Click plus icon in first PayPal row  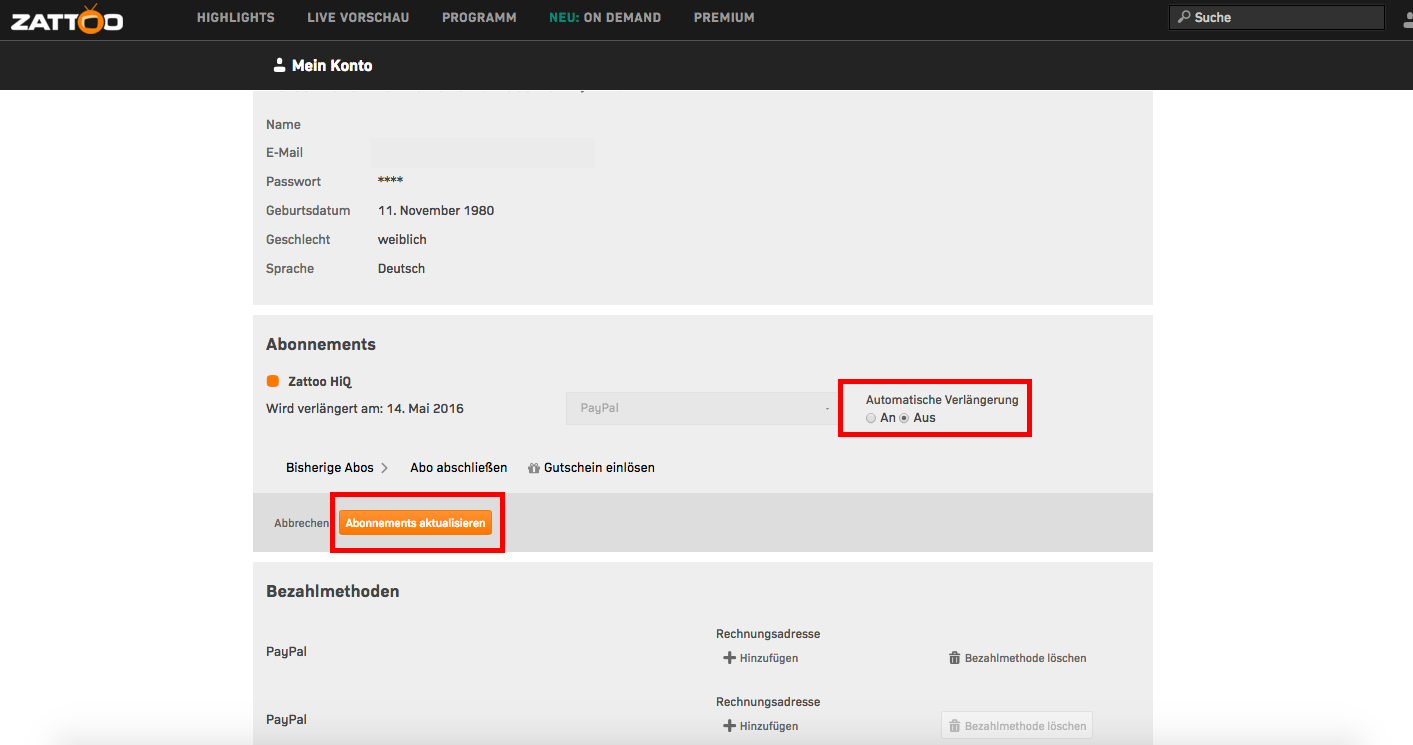coord(729,658)
